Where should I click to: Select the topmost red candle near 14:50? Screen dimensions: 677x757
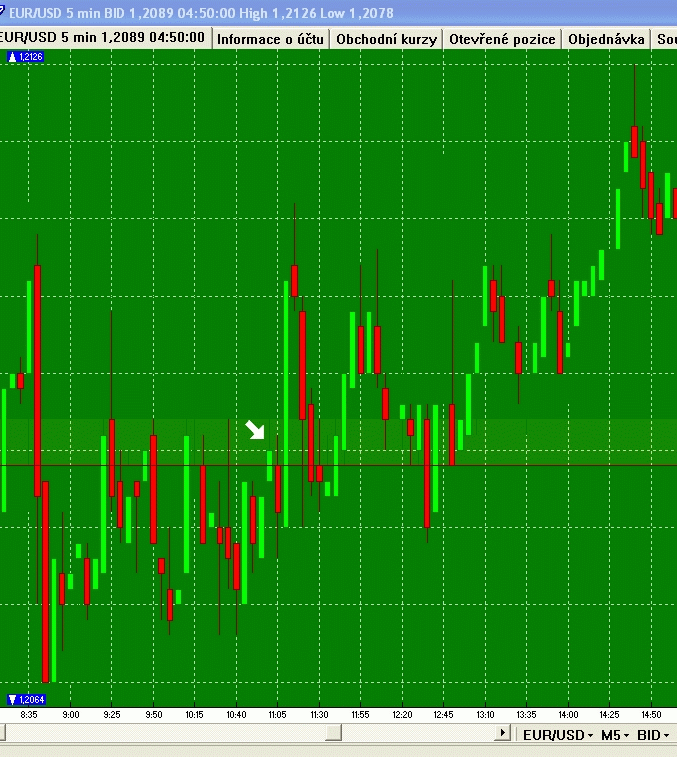[635, 142]
